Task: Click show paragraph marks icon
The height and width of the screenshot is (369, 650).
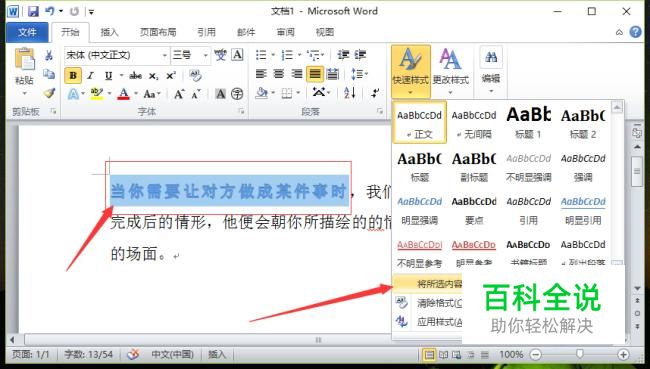Action: pos(375,93)
